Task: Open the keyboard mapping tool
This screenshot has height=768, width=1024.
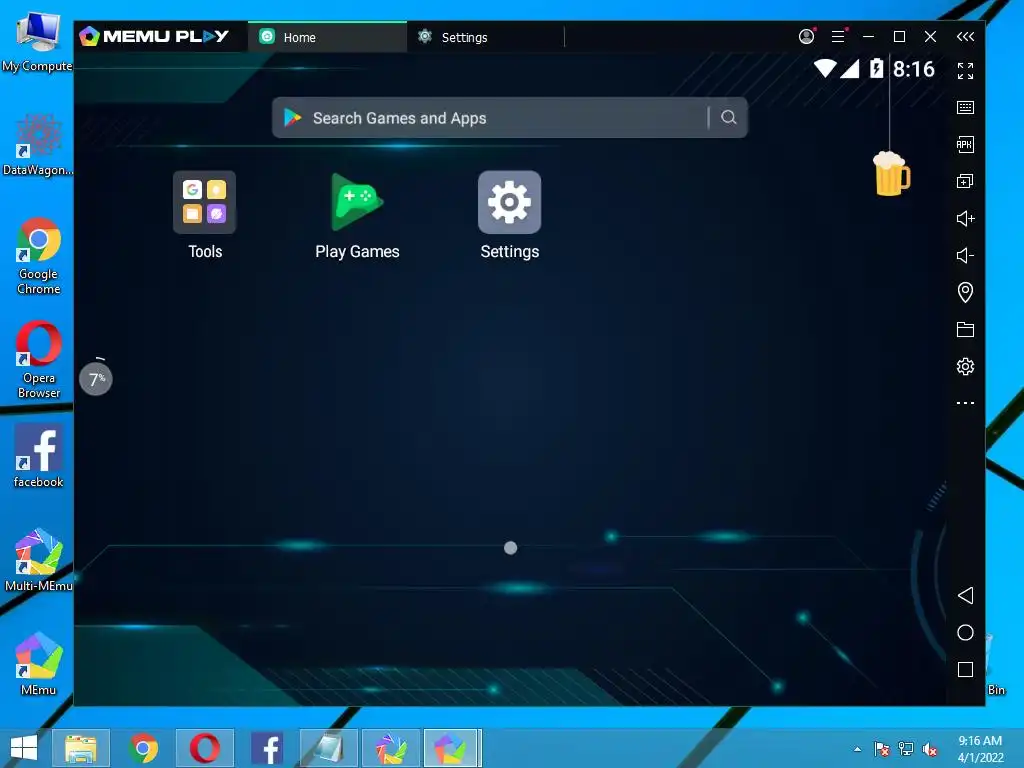Action: coord(965,108)
